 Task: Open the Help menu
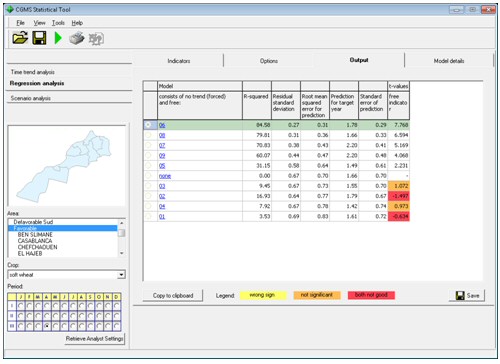77,23
